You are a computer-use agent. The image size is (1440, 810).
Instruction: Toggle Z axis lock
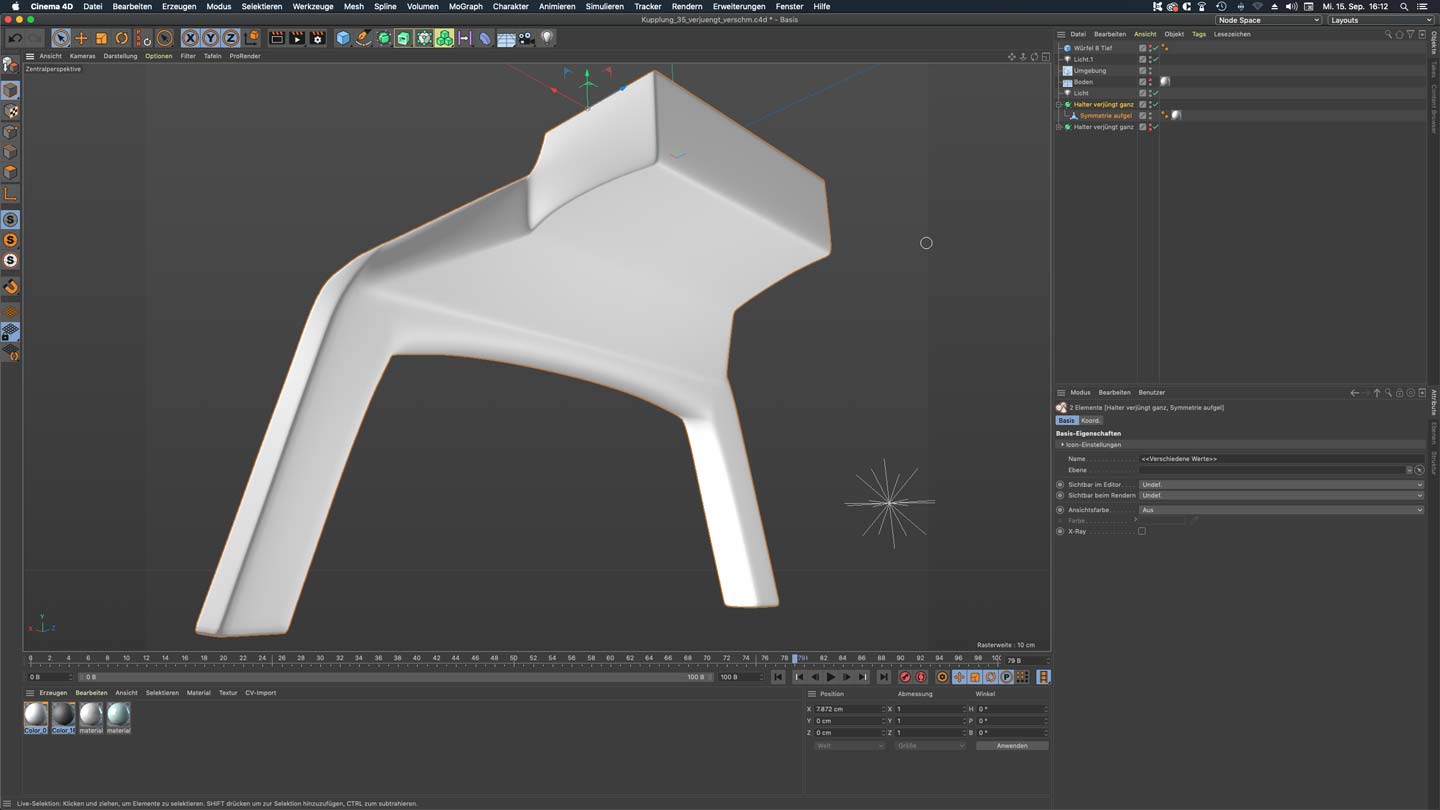(x=230, y=38)
